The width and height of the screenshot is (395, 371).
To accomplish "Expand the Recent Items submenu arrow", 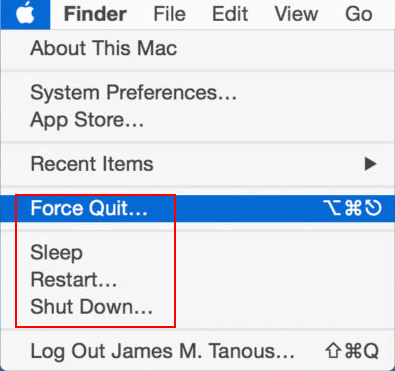I will pos(370,164).
